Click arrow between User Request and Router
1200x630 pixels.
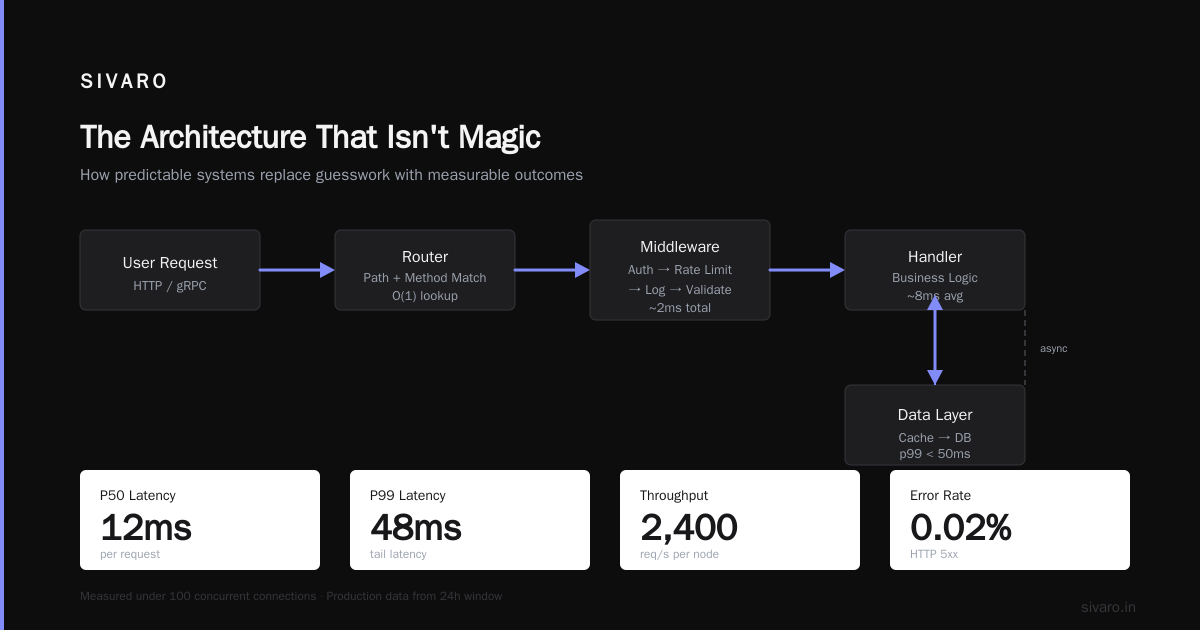coord(297,270)
